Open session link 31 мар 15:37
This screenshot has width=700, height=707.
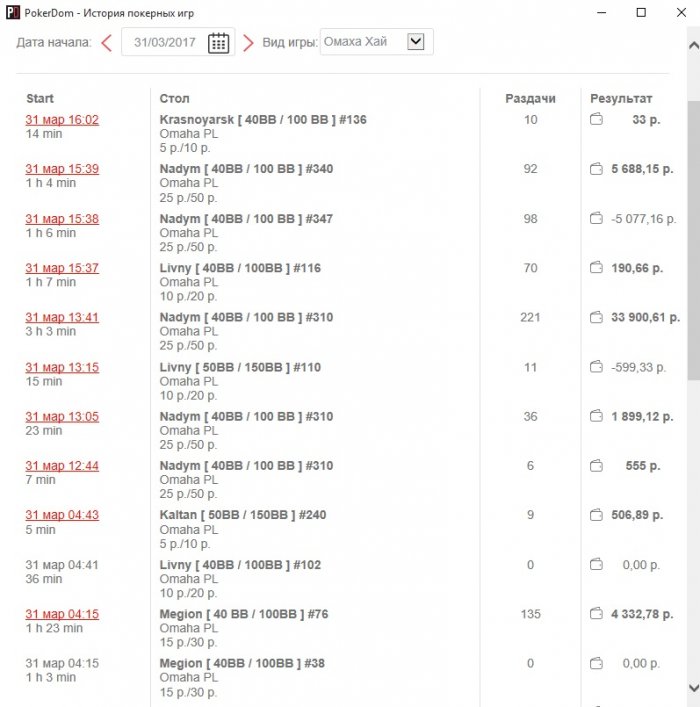tap(62, 268)
